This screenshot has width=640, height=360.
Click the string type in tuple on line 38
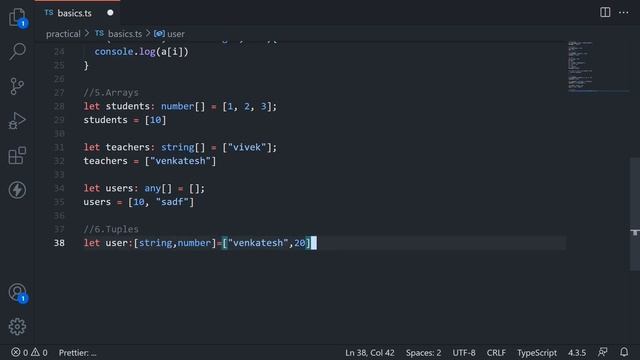[x=156, y=243]
